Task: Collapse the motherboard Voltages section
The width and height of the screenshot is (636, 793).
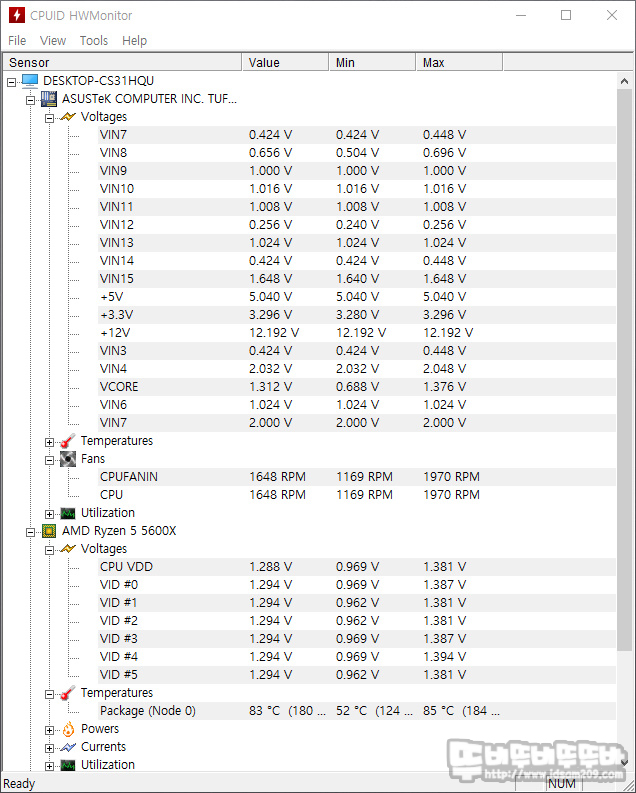Action: [49, 118]
